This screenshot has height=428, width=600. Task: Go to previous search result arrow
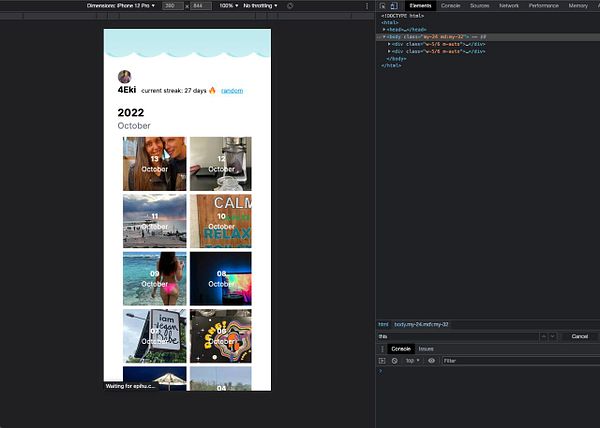pos(543,337)
